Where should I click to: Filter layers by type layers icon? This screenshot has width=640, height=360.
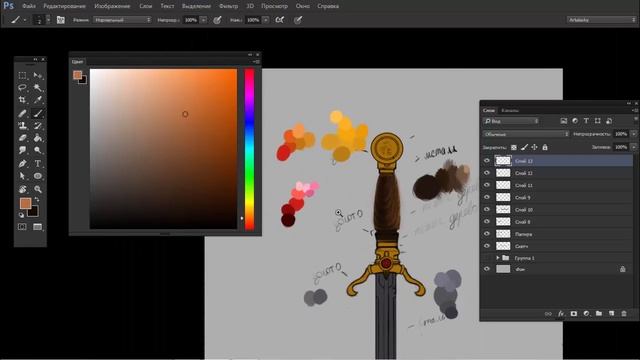click(586, 121)
